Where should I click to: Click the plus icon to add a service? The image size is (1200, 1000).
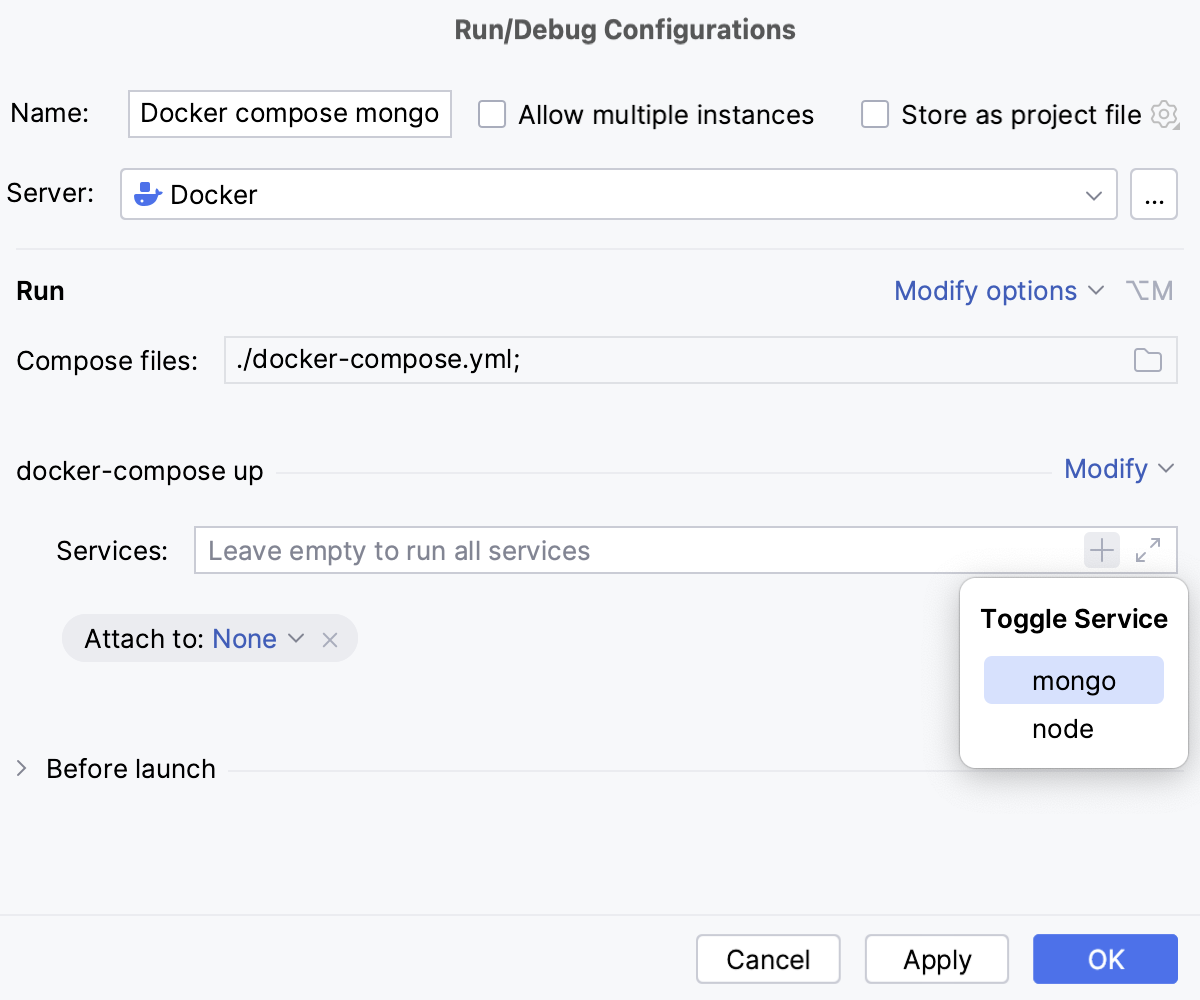coord(1101,550)
